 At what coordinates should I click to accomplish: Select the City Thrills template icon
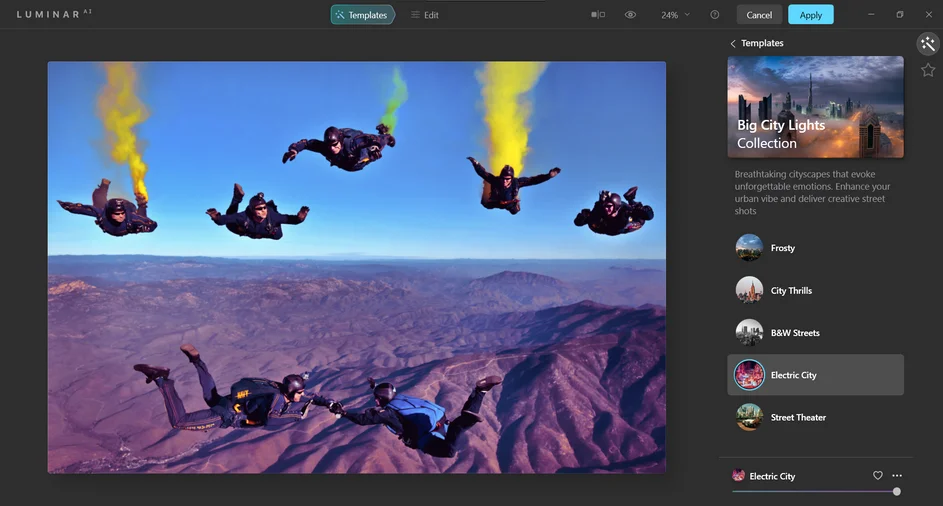click(749, 290)
